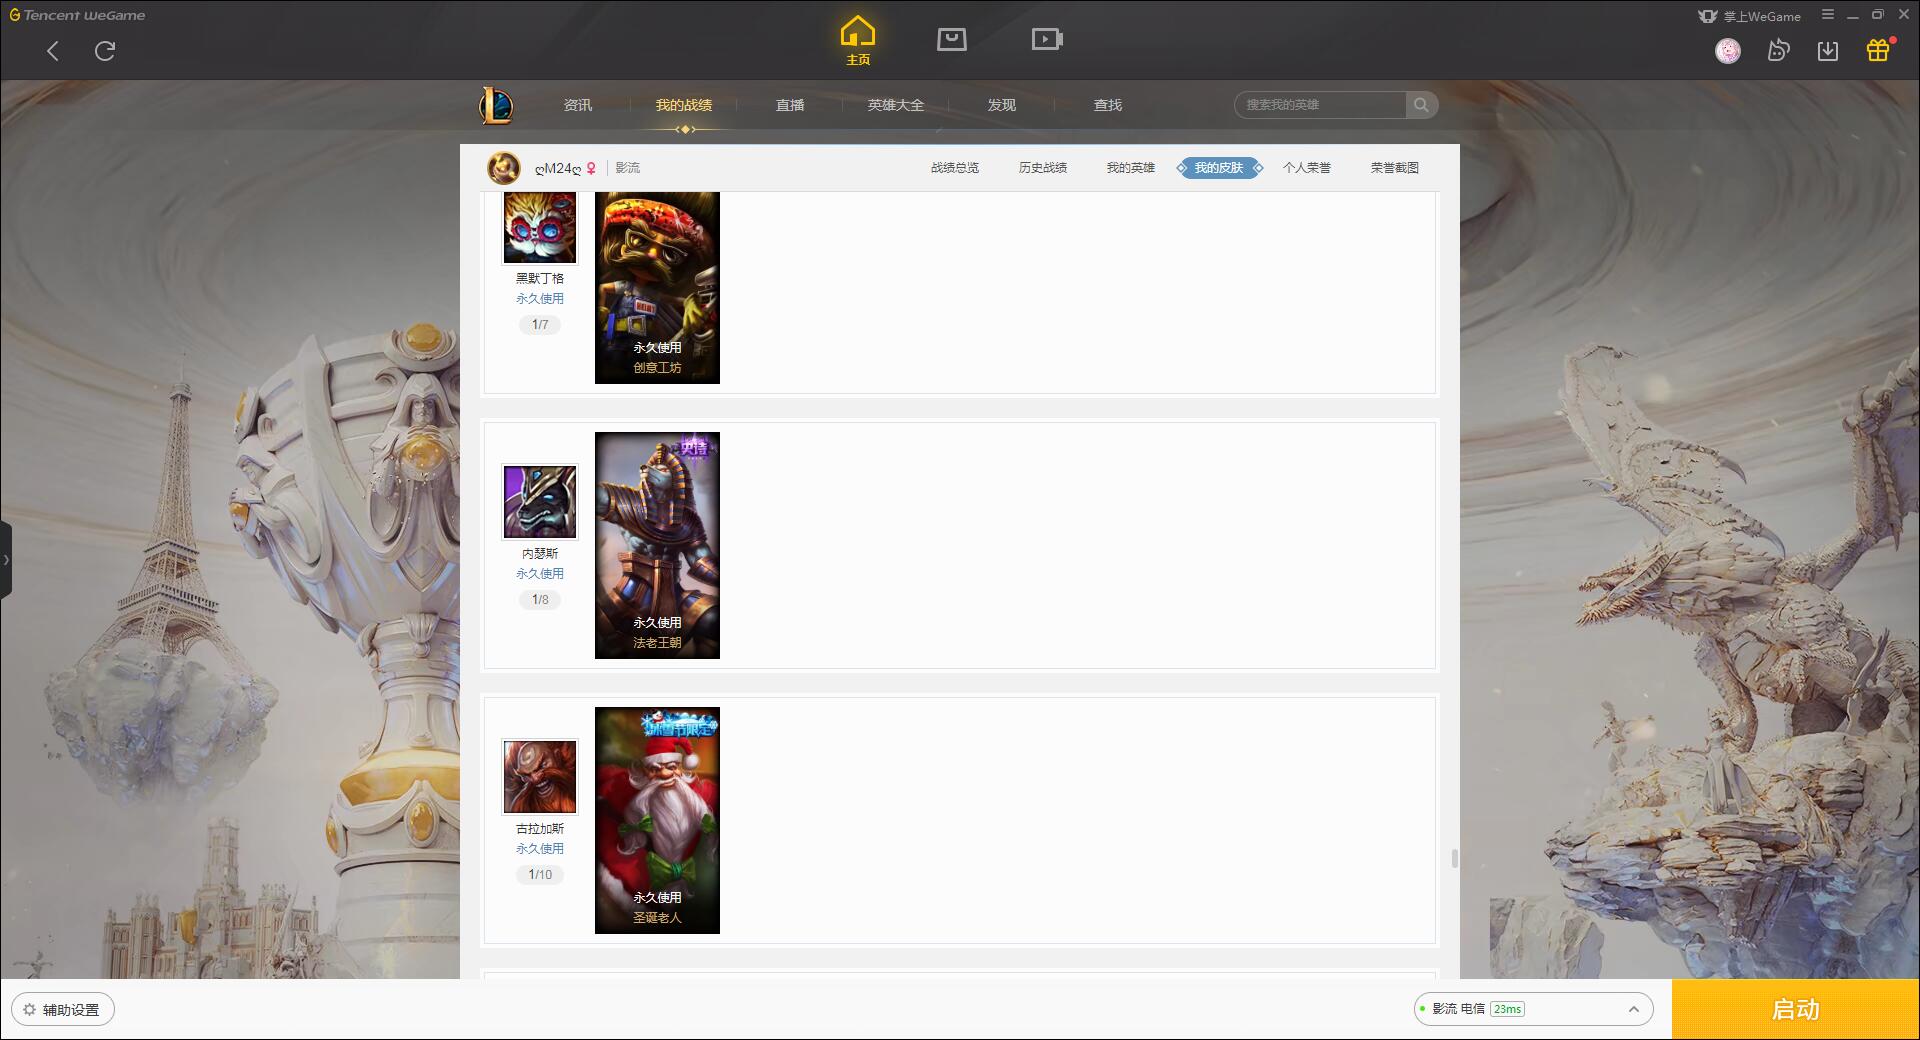Switch to 我的战绩 tab

(x=684, y=105)
